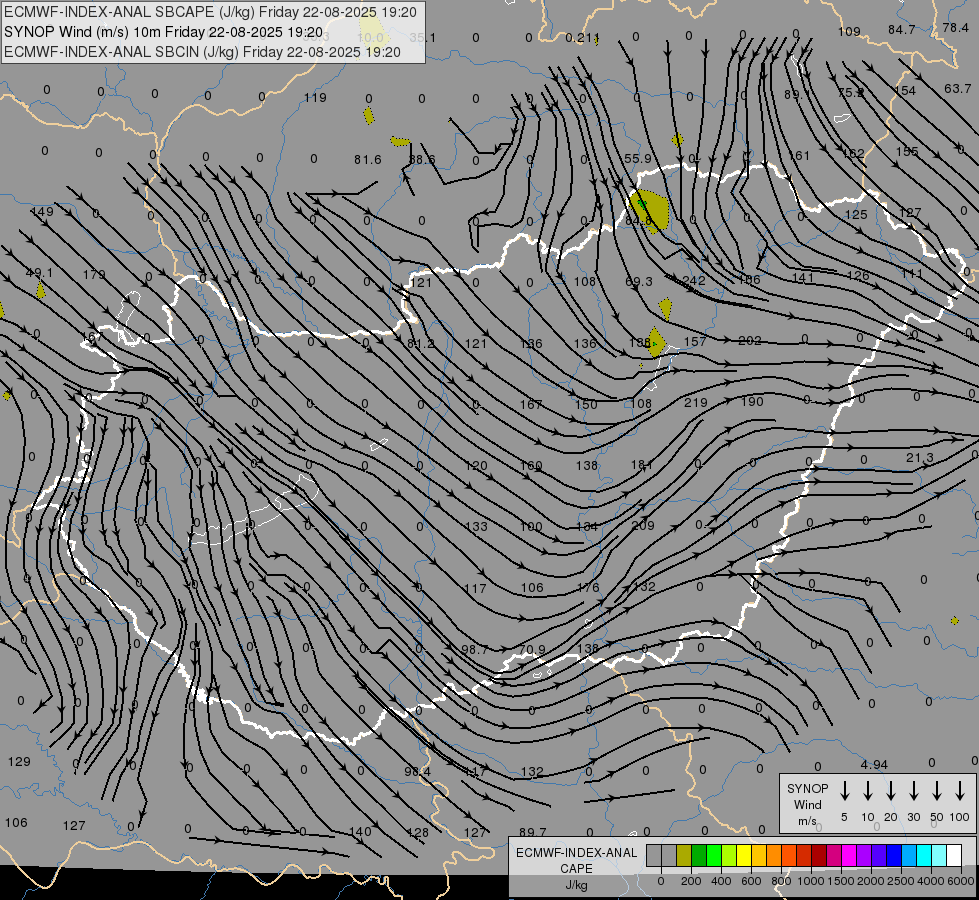
Task: Click the CAPE value 242 on map
Action: point(694,280)
